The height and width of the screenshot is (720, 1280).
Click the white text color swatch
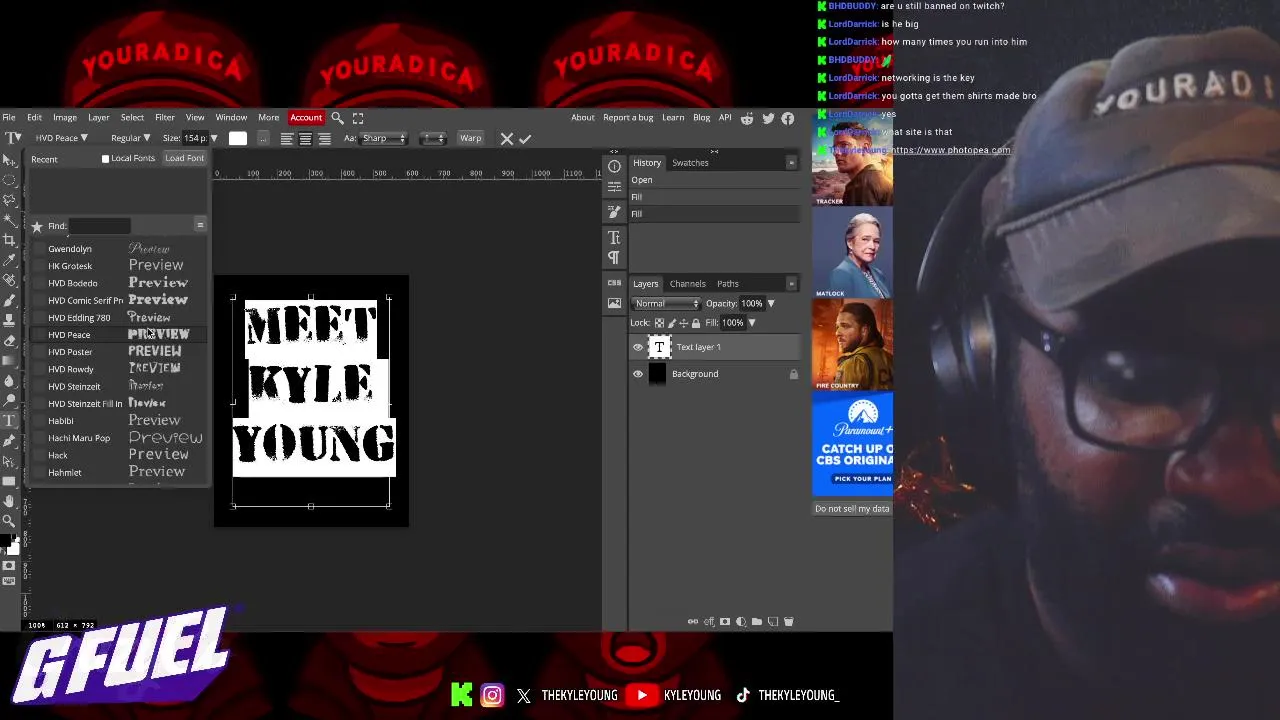[238, 138]
